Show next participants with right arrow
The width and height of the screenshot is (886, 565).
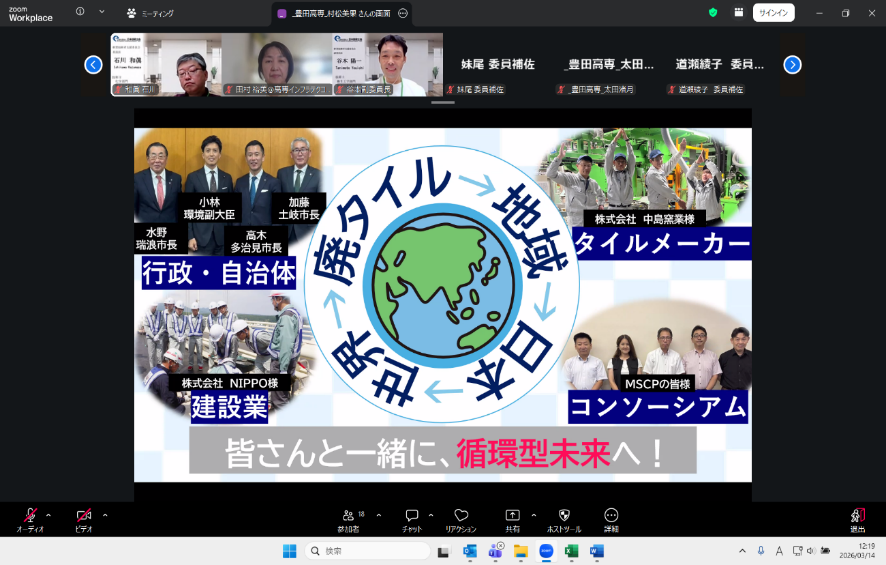tap(792, 65)
